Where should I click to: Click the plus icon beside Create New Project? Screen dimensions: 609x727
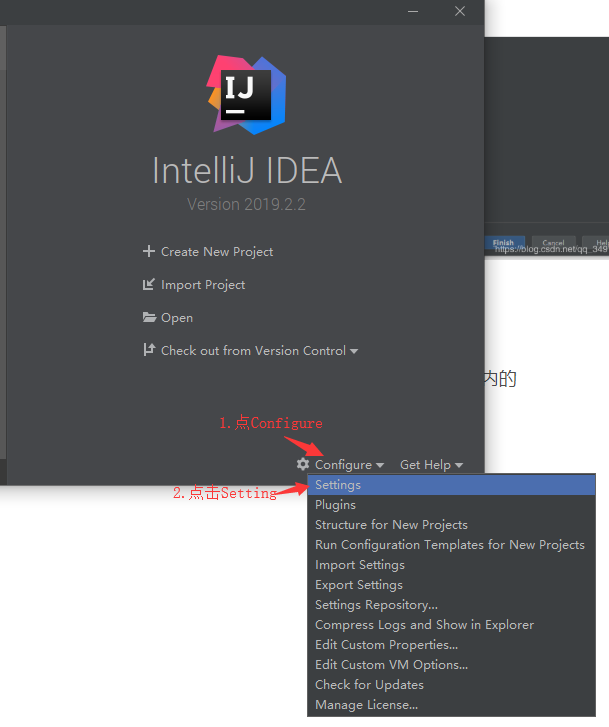(148, 251)
